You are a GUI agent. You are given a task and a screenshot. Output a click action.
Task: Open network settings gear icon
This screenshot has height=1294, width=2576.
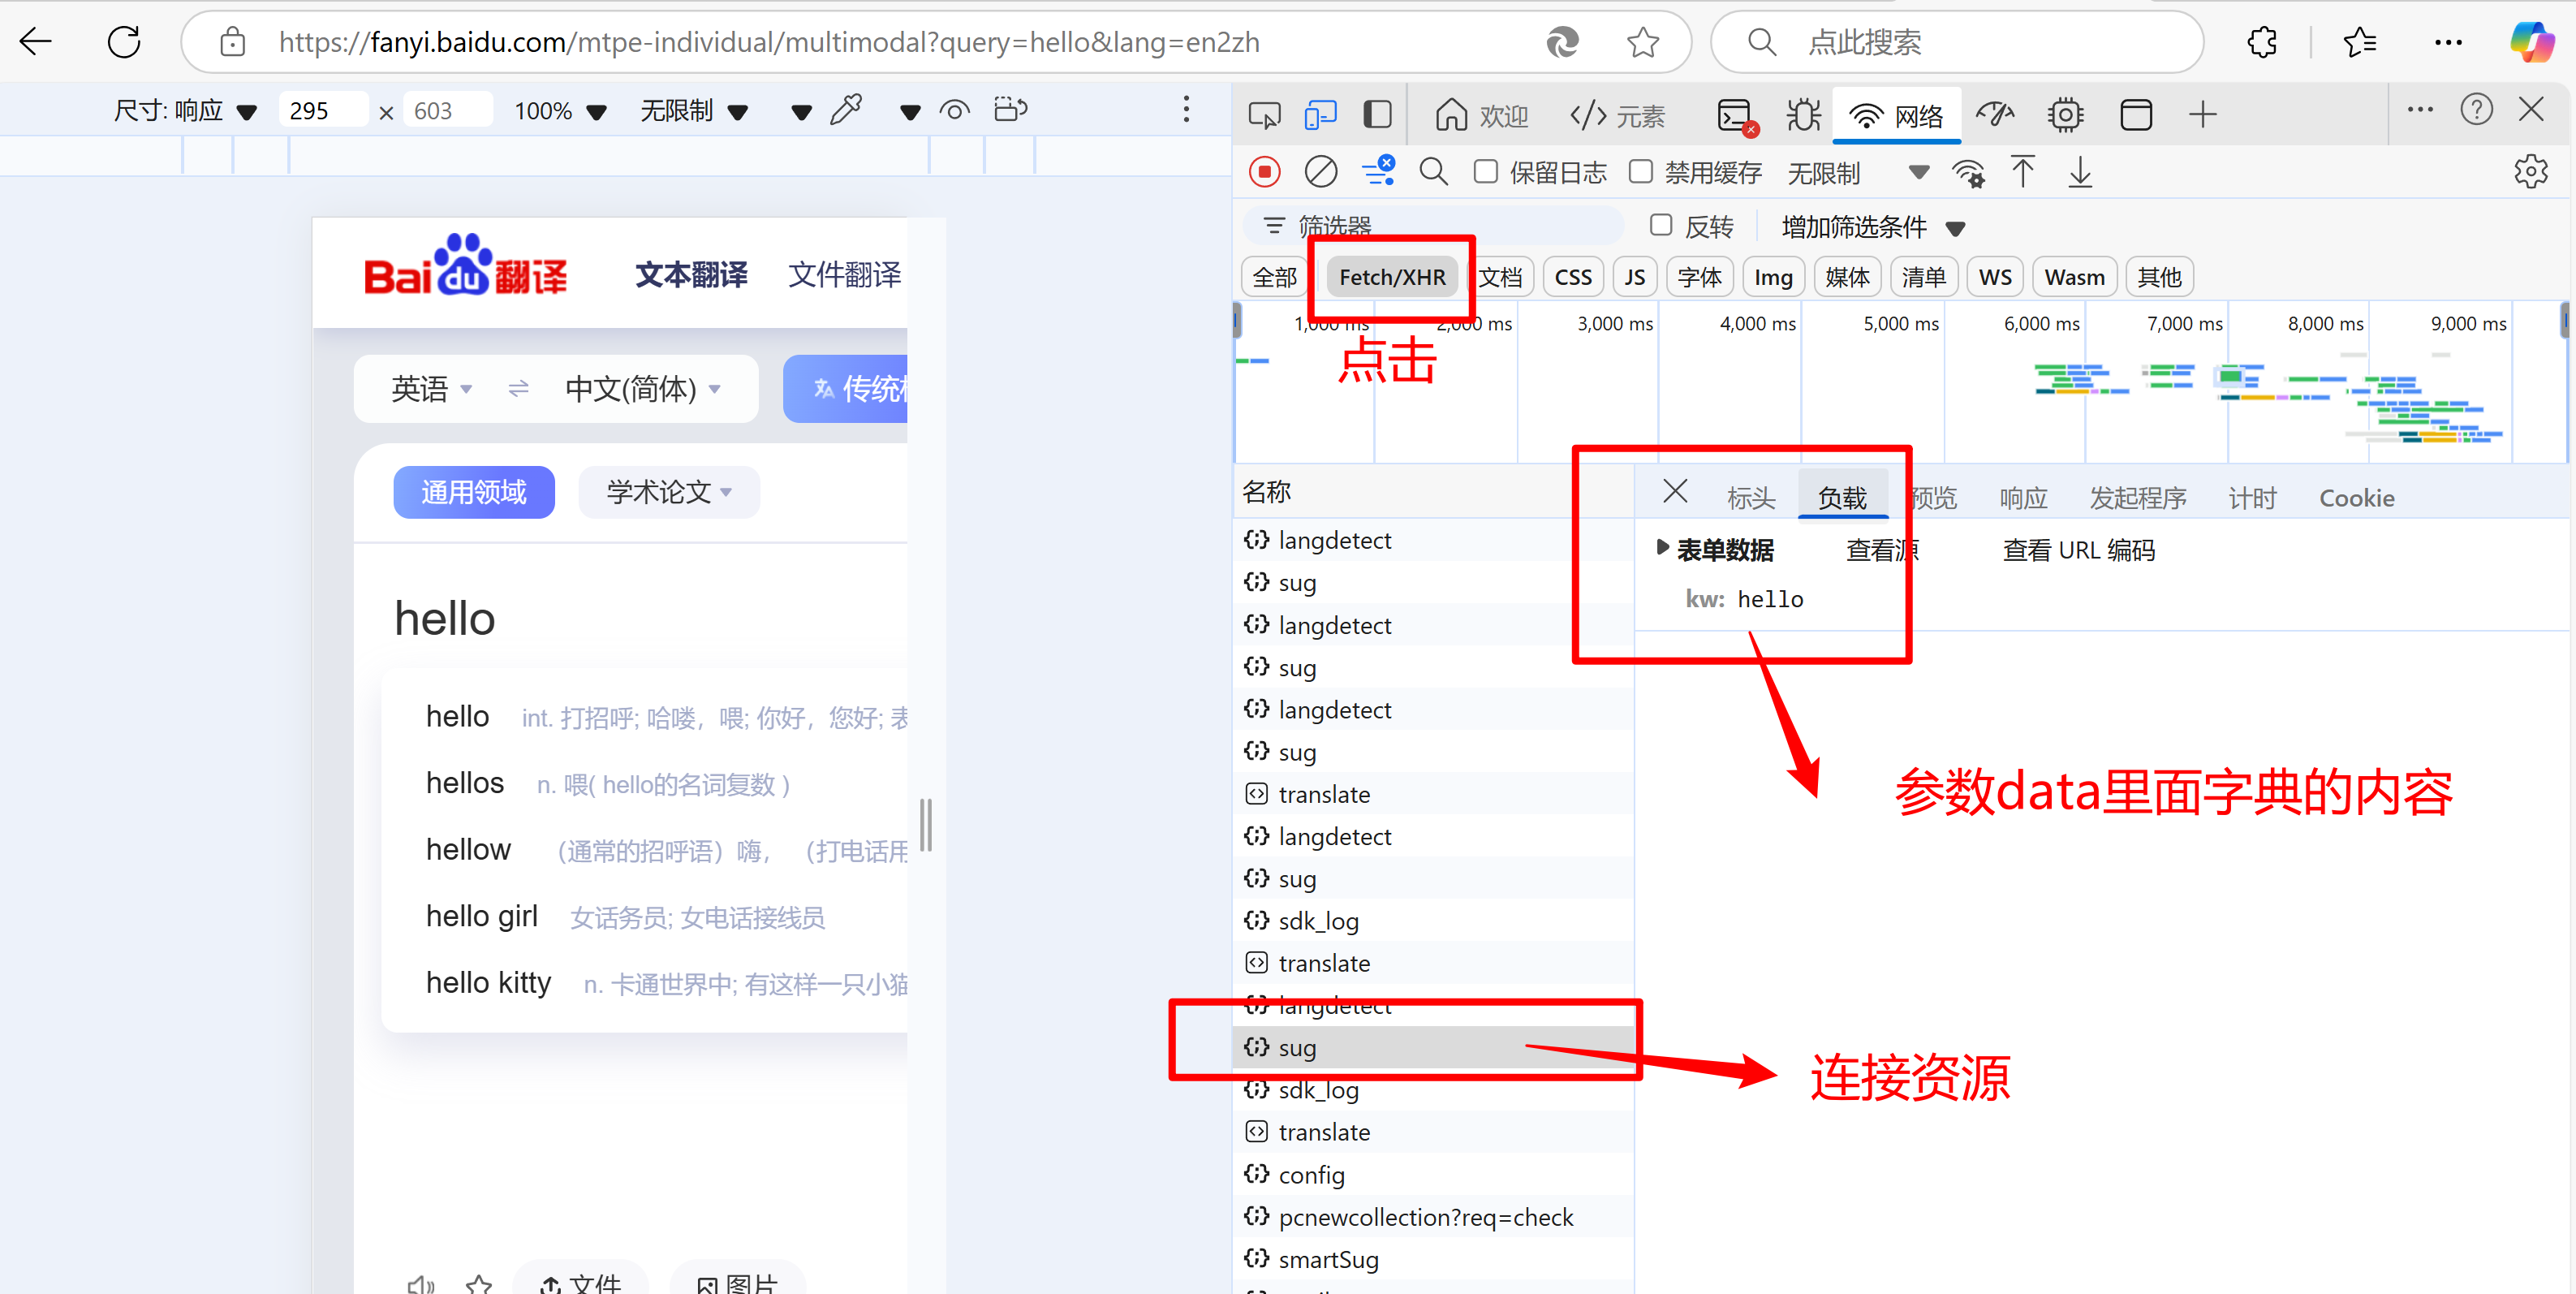[x=2530, y=172]
